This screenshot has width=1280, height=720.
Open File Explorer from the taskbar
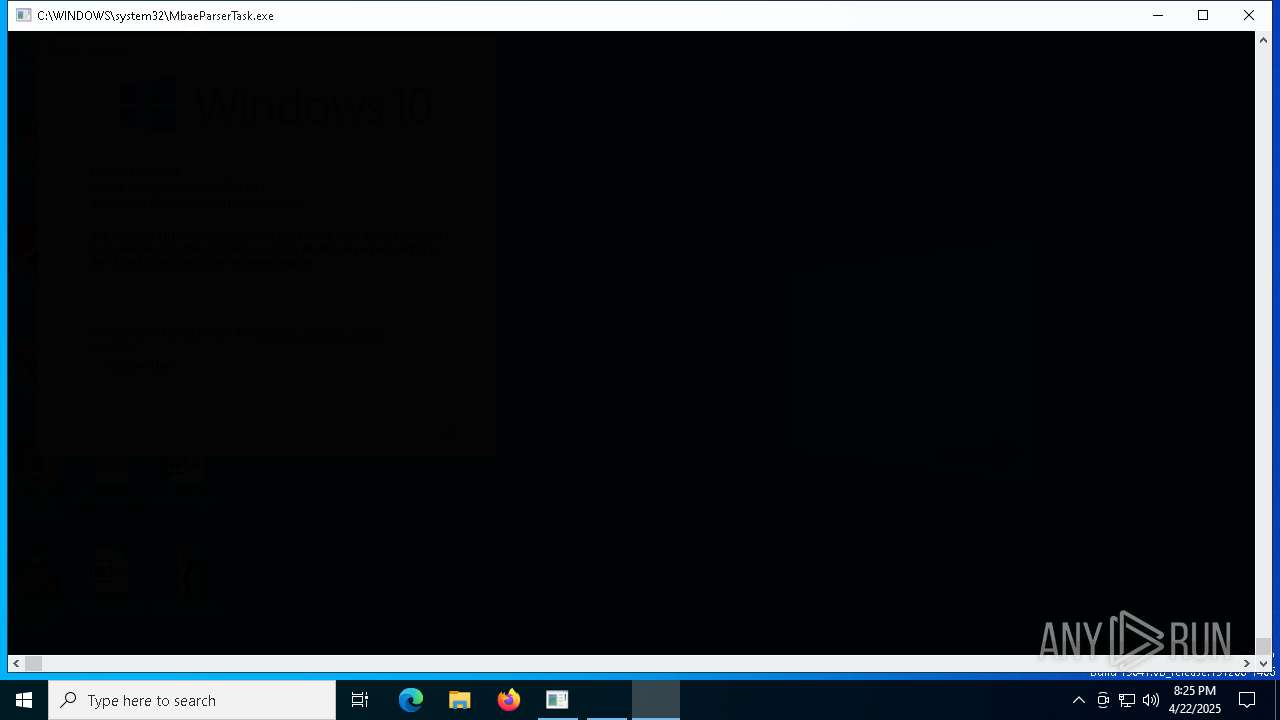(x=459, y=700)
